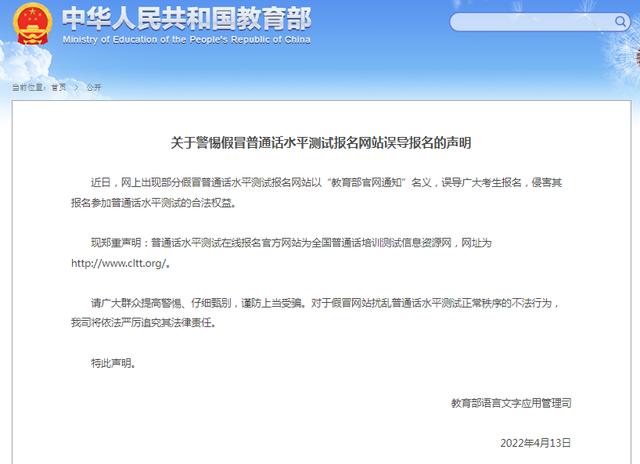The width and height of the screenshot is (640, 464).
Task: Click the paragraph starting 近日，网上出现
Action: point(317,193)
